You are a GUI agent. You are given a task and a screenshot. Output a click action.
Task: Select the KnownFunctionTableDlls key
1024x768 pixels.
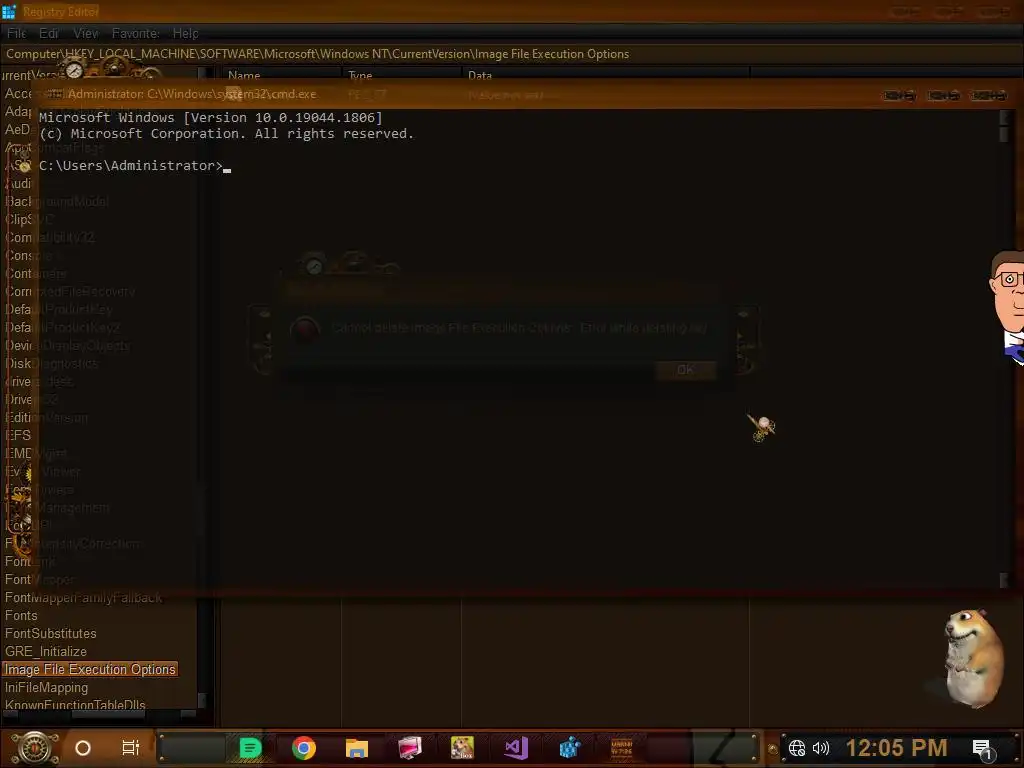(x=75, y=705)
